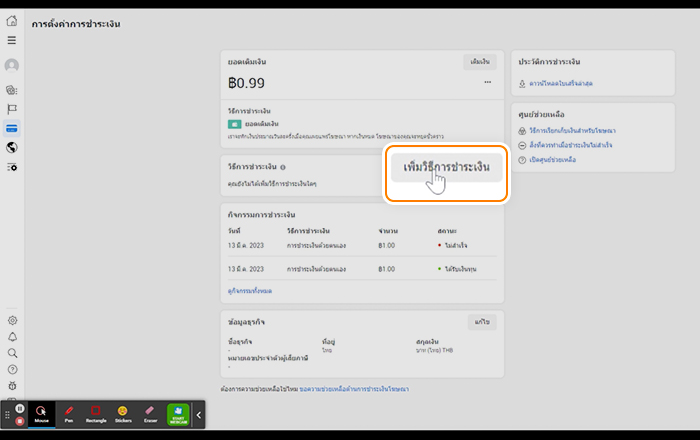
Task: Open the ดูกิจกรรมทั้งหมด view all activity link
Action: (x=250, y=291)
